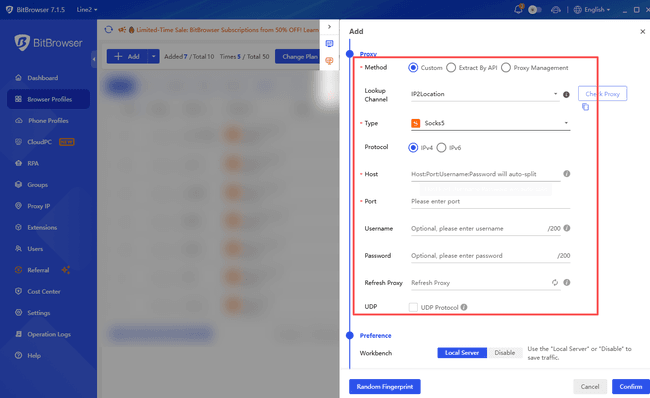
Task: Select the IPv6 protocol radio button
Action: point(441,148)
